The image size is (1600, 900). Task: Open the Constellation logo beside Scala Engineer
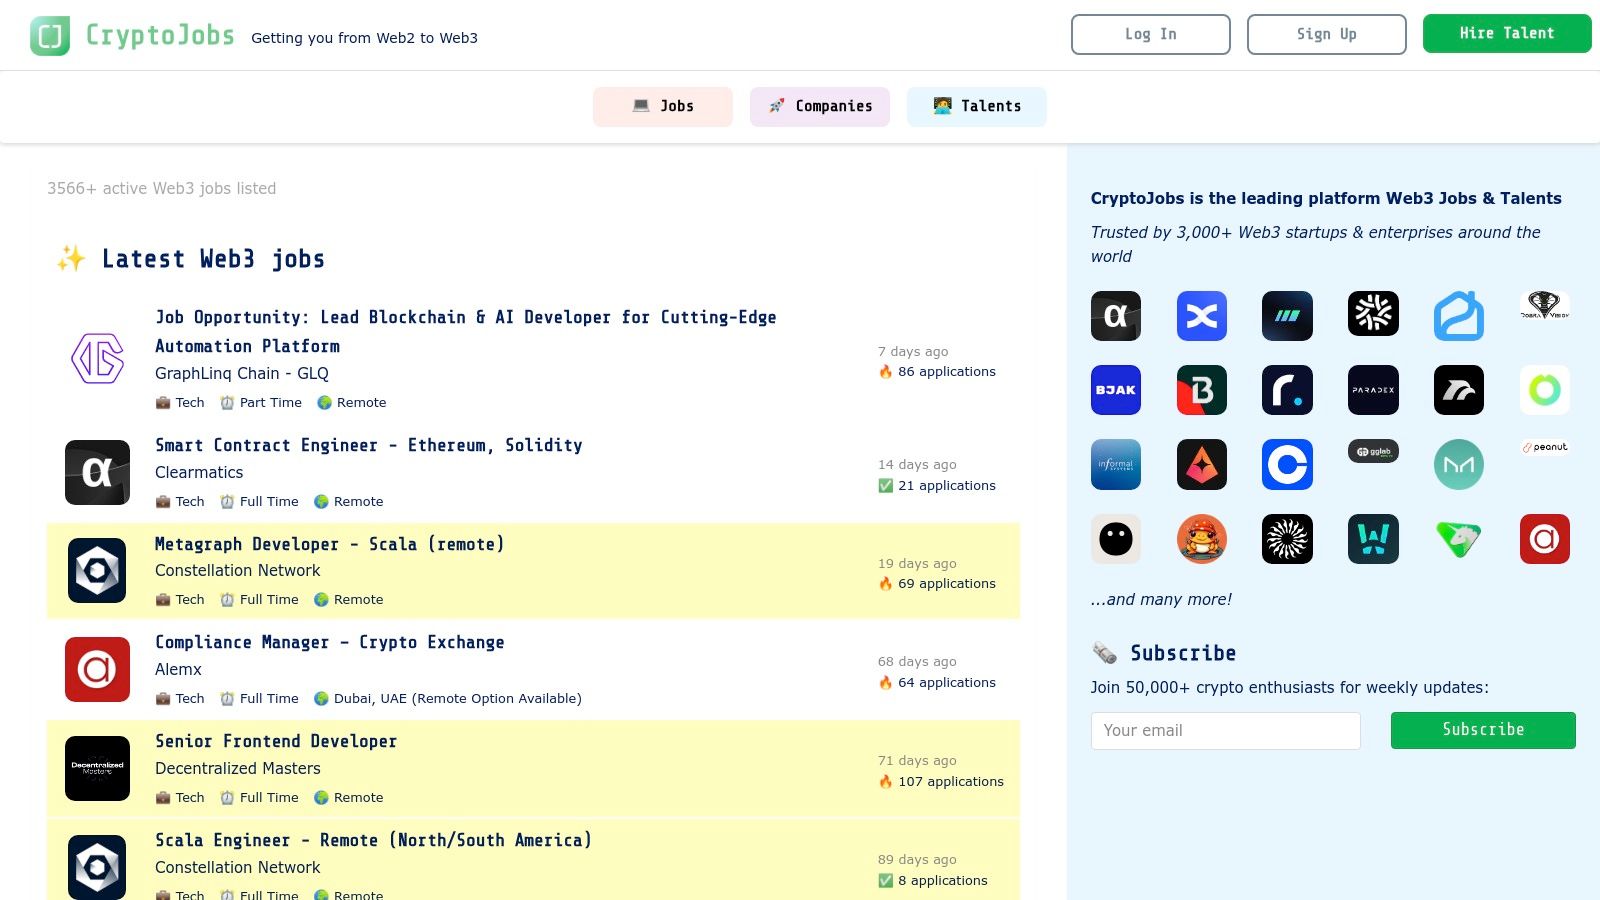(x=97, y=867)
